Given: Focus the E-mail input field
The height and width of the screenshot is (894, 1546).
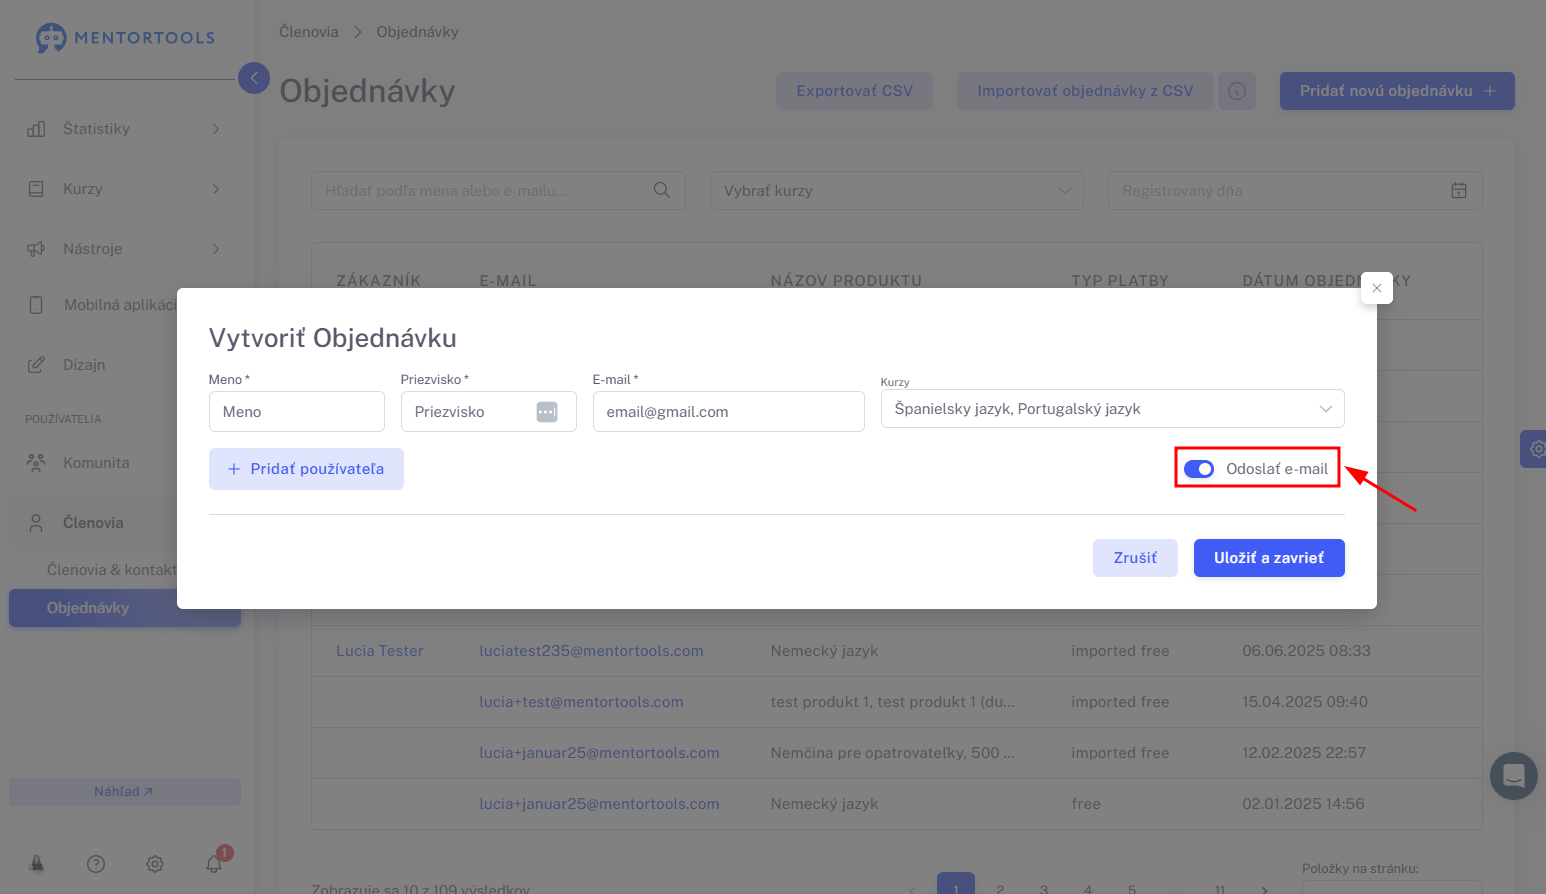Looking at the screenshot, I should (728, 412).
